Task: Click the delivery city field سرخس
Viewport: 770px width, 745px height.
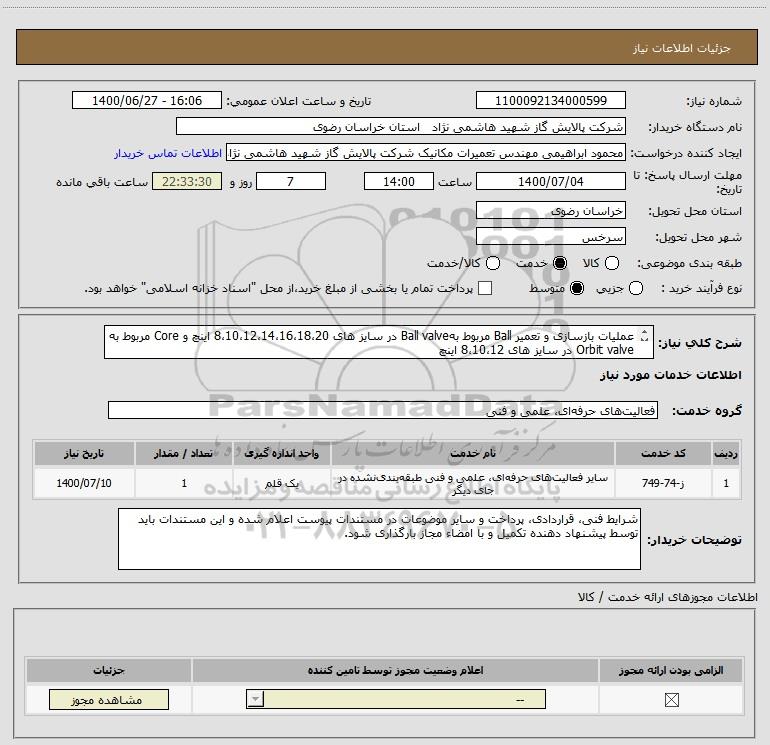Action: click(550, 237)
